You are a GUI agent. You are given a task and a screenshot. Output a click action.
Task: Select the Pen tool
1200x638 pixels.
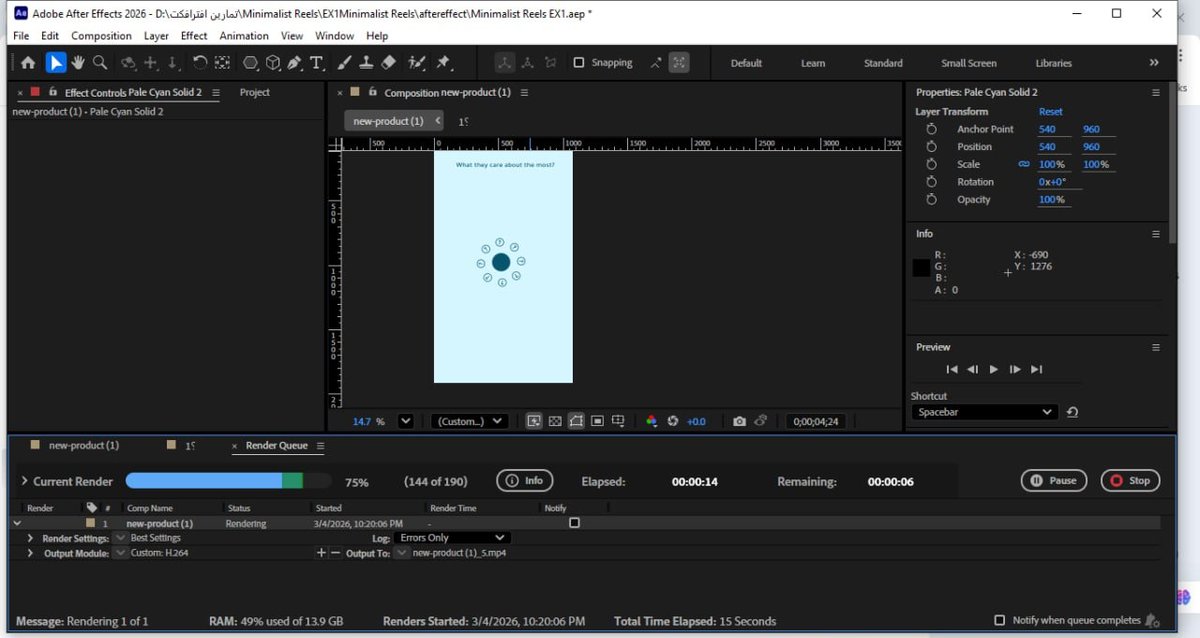tap(295, 63)
